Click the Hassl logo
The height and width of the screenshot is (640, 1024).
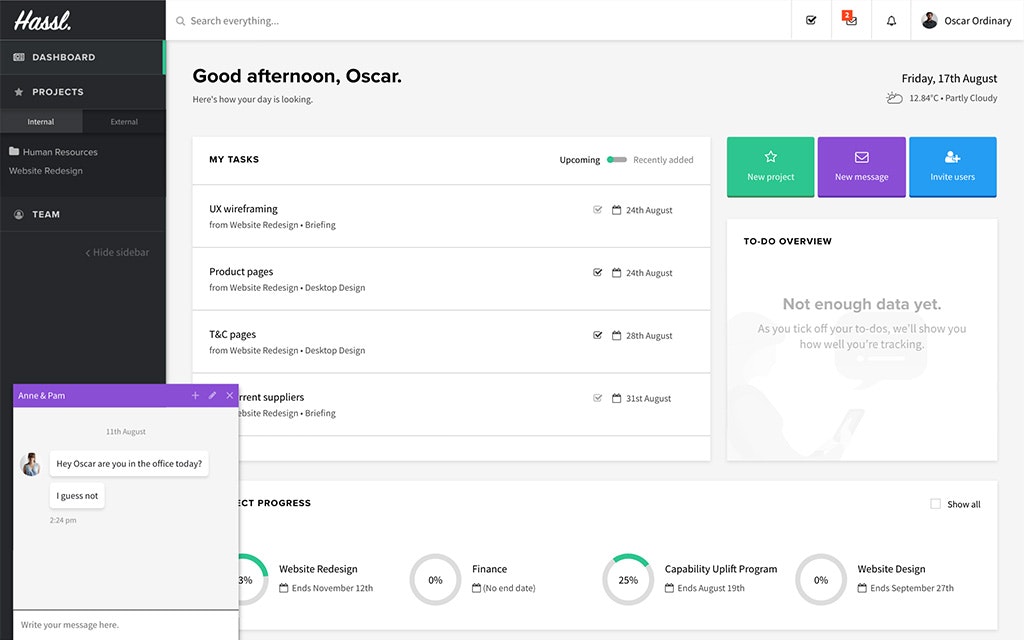(42, 20)
